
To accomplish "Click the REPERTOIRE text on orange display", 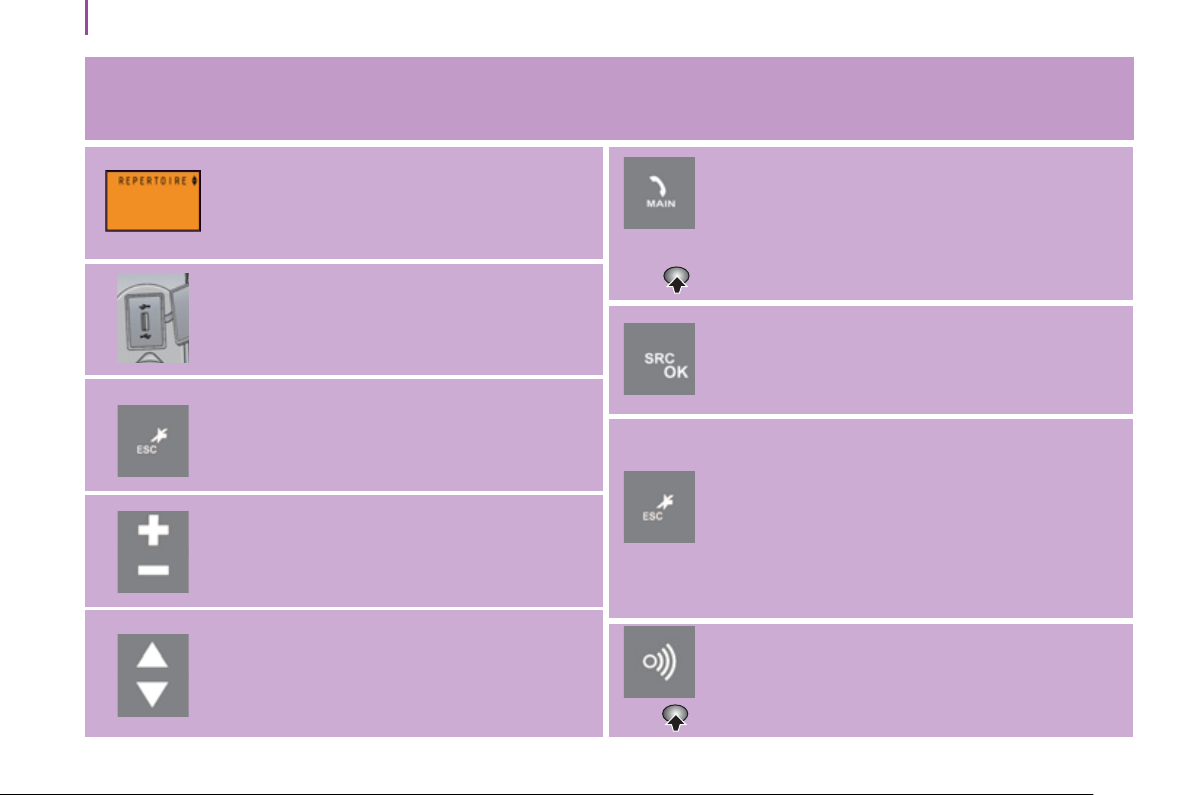I will pos(152,181).
